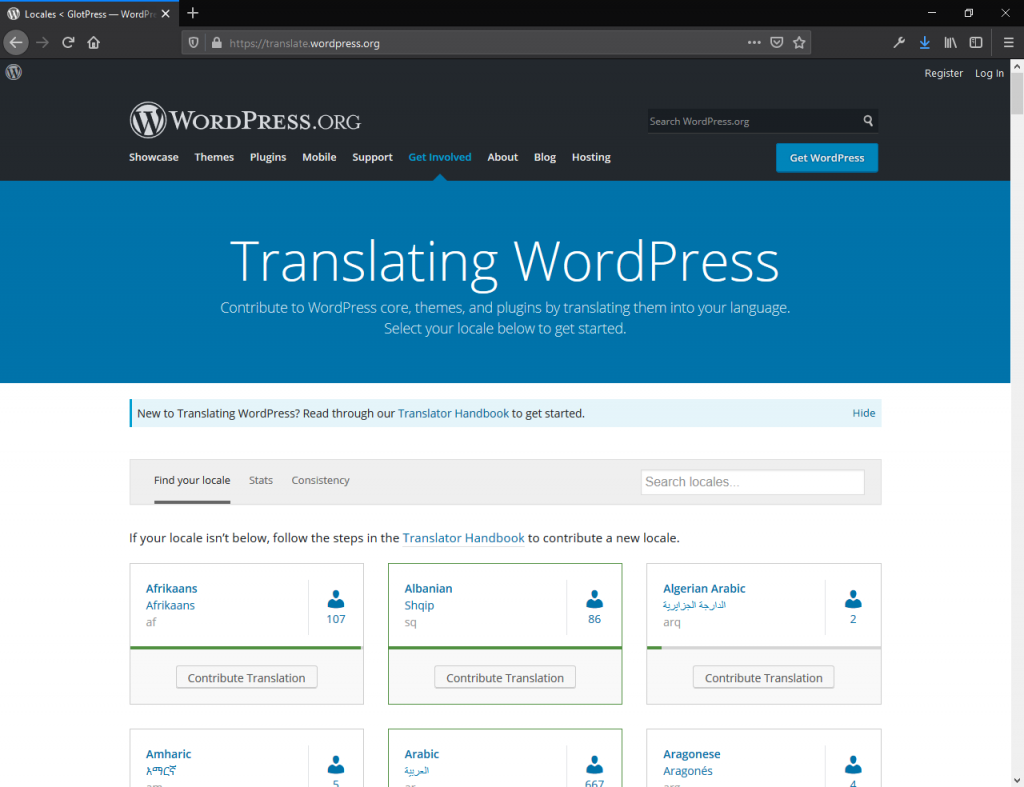Show downloads panel
The width and height of the screenshot is (1024, 787).
(925, 42)
